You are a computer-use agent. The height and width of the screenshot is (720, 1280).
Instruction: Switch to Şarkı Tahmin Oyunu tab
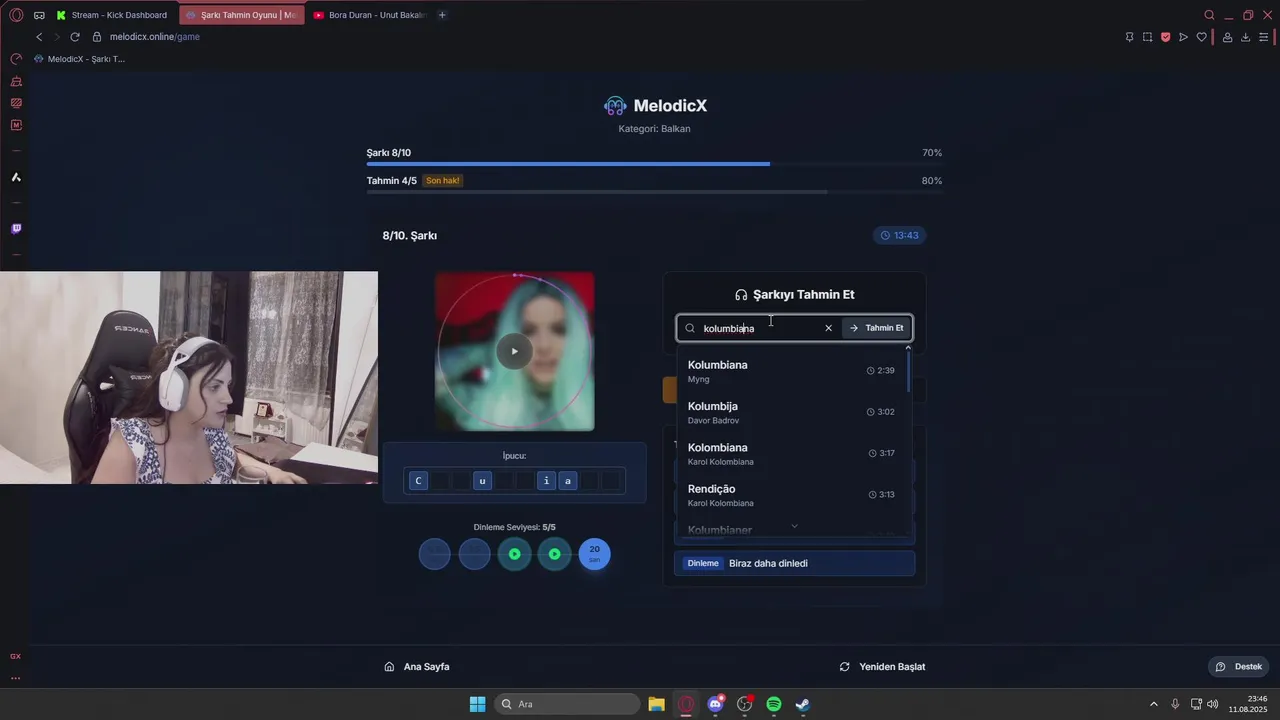tap(241, 15)
